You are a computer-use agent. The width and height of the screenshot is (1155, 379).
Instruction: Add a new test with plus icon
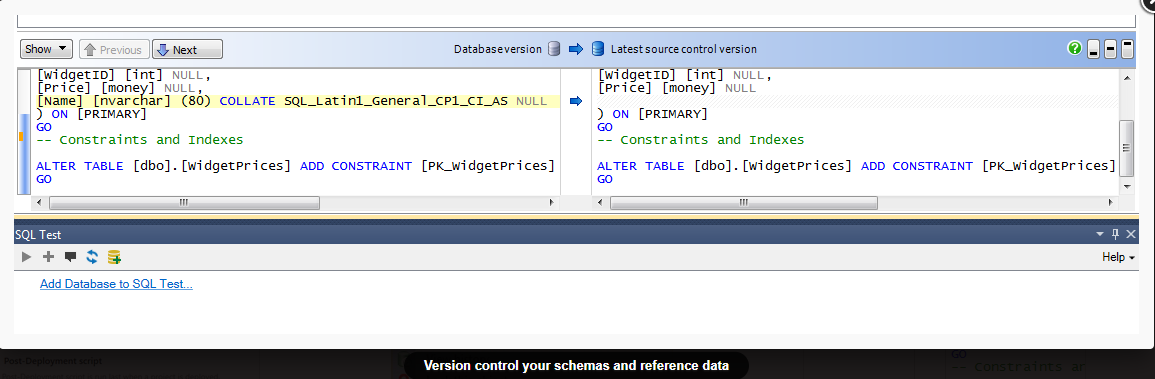(x=49, y=257)
